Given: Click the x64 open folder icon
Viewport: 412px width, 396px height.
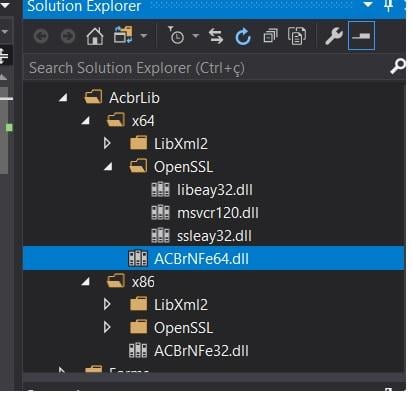Looking at the screenshot, I should point(116,120).
